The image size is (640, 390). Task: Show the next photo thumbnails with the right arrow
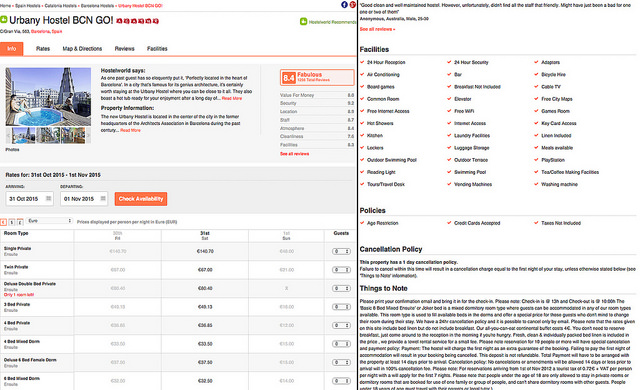[x=88, y=135]
